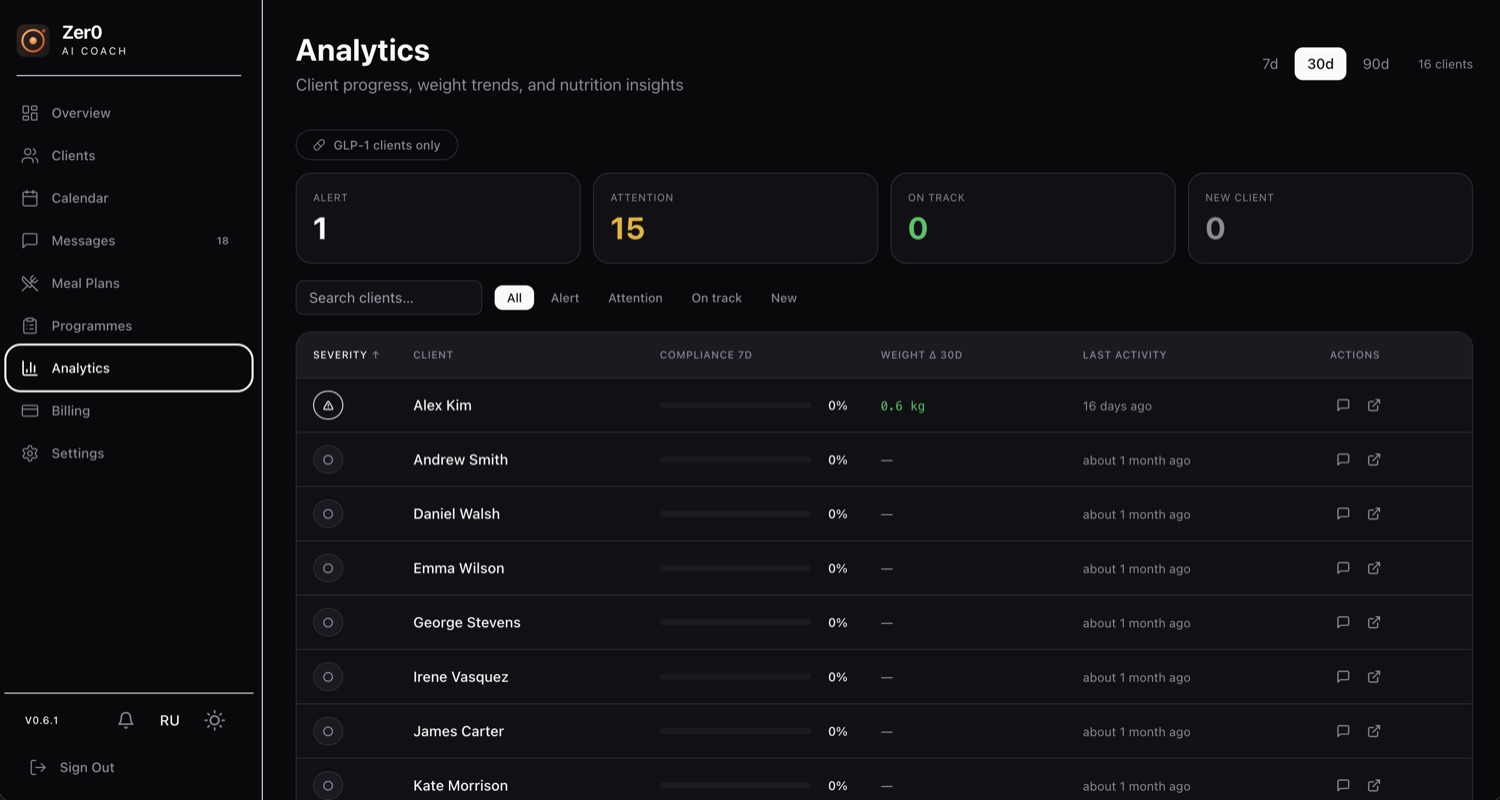
Task: Open external link icon for Alex Kim
Action: (1374, 405)
